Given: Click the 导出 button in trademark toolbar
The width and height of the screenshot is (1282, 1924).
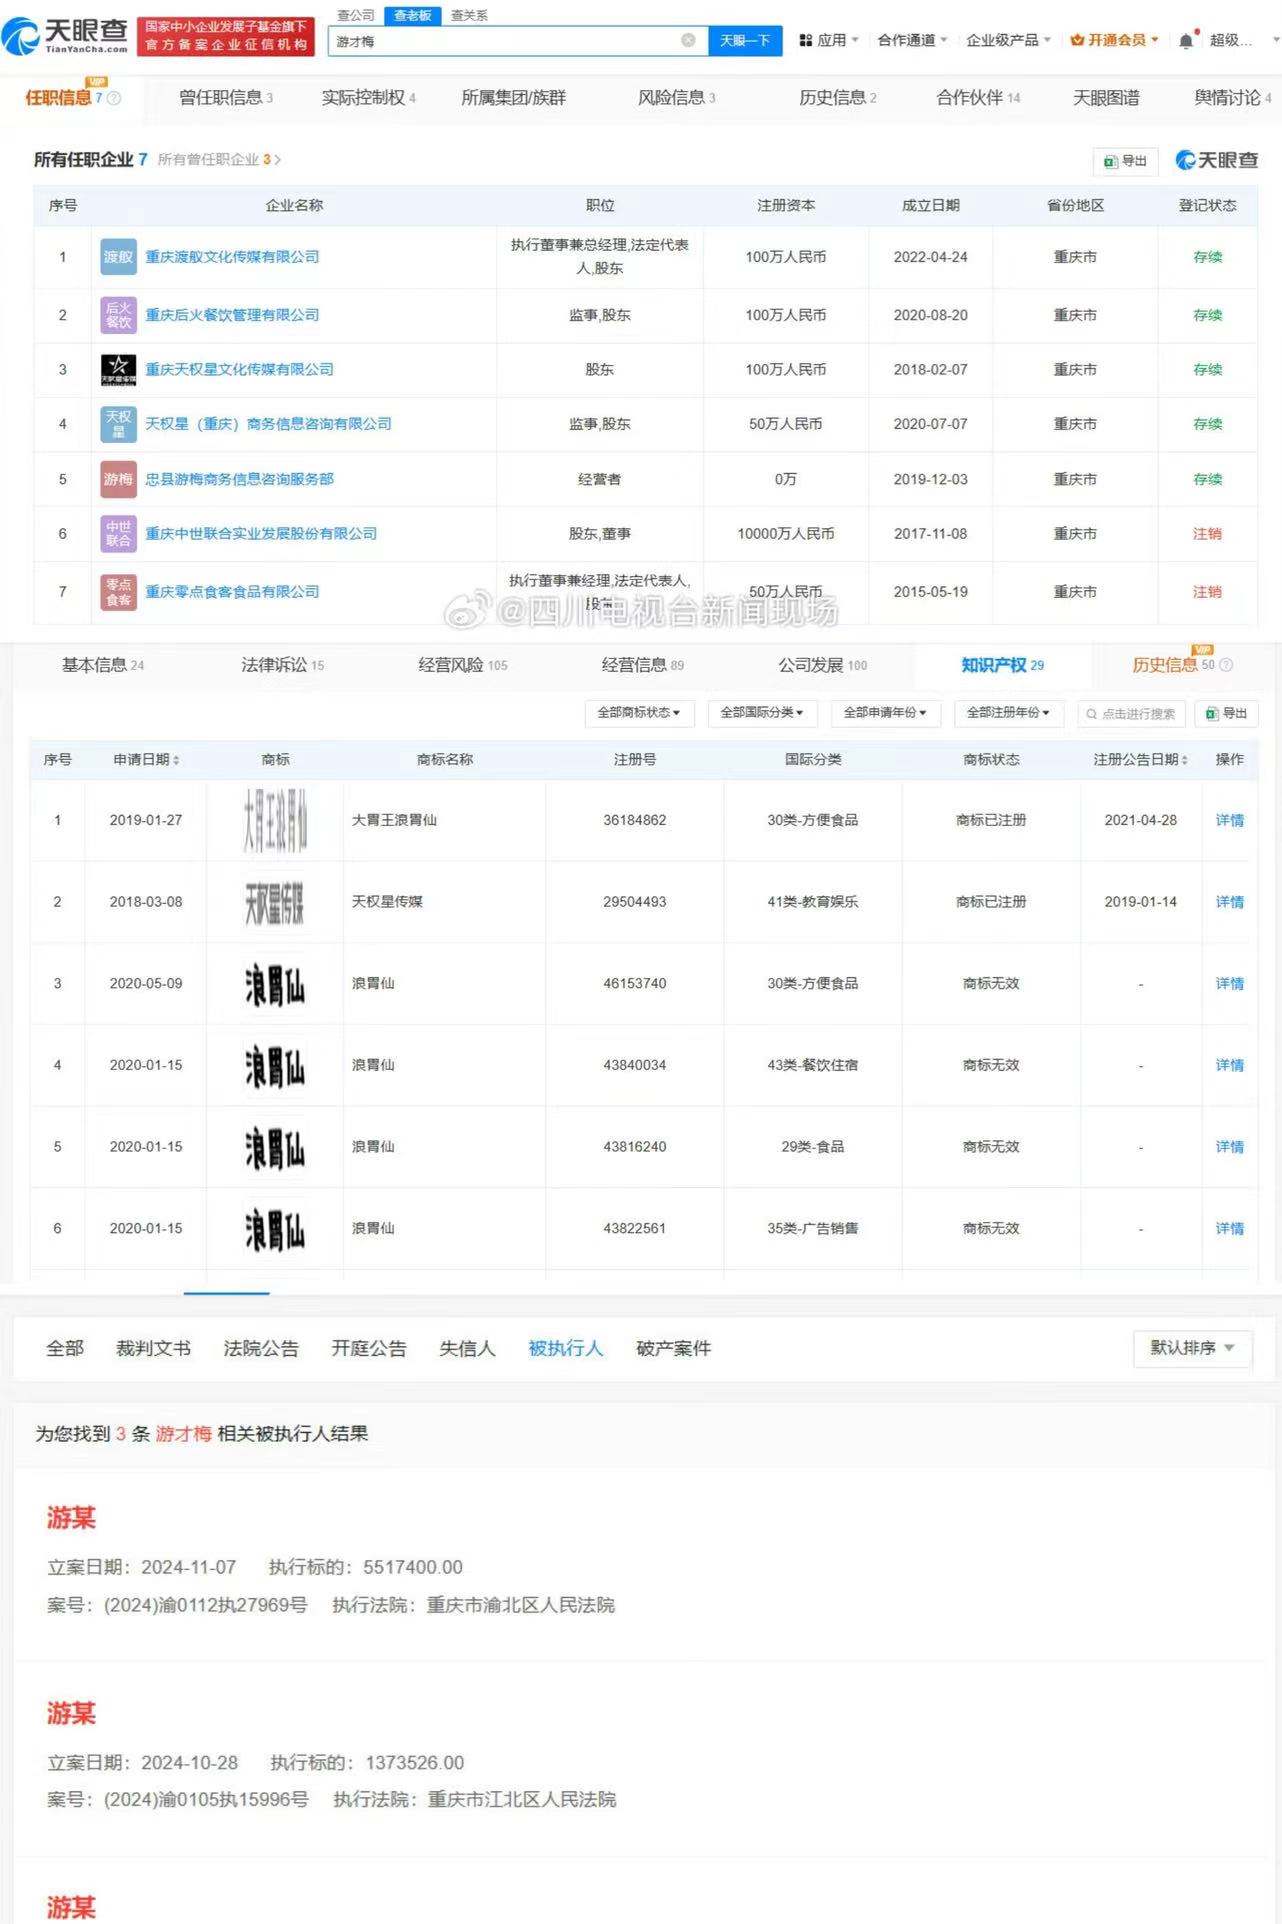Looking at the screenshot, I should point(1226,713).
